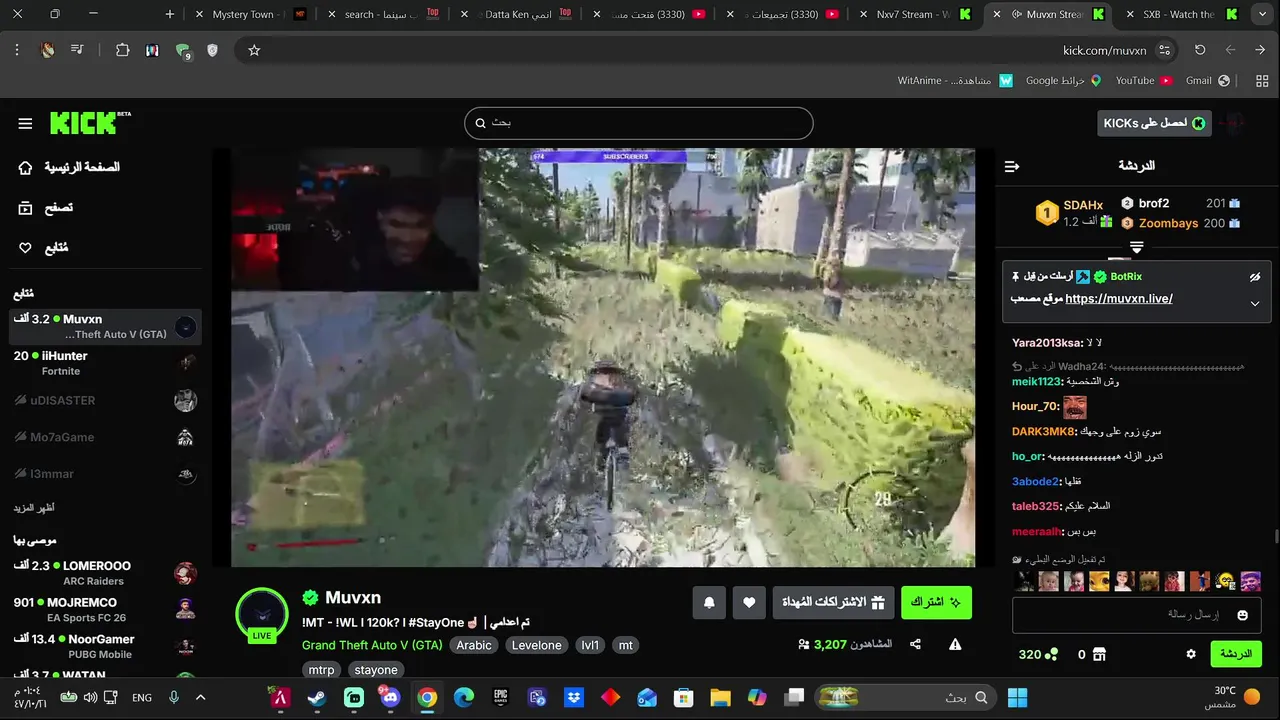Open the emoji picker in chat input
The width and height of the screenshot is (1280, 720).
click(x=1243, y=615)
